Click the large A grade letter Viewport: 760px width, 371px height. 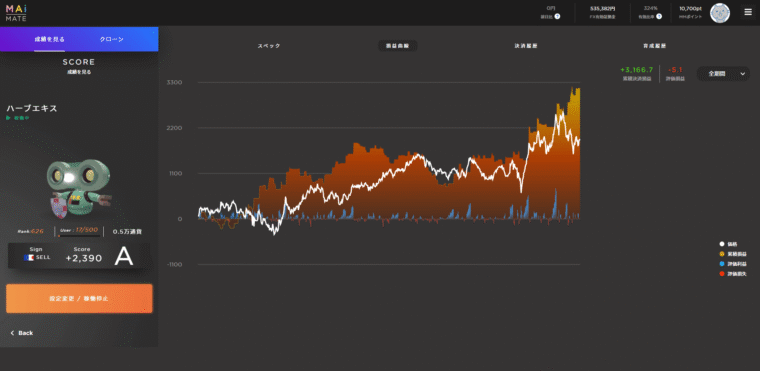click(x=124, y=257)
